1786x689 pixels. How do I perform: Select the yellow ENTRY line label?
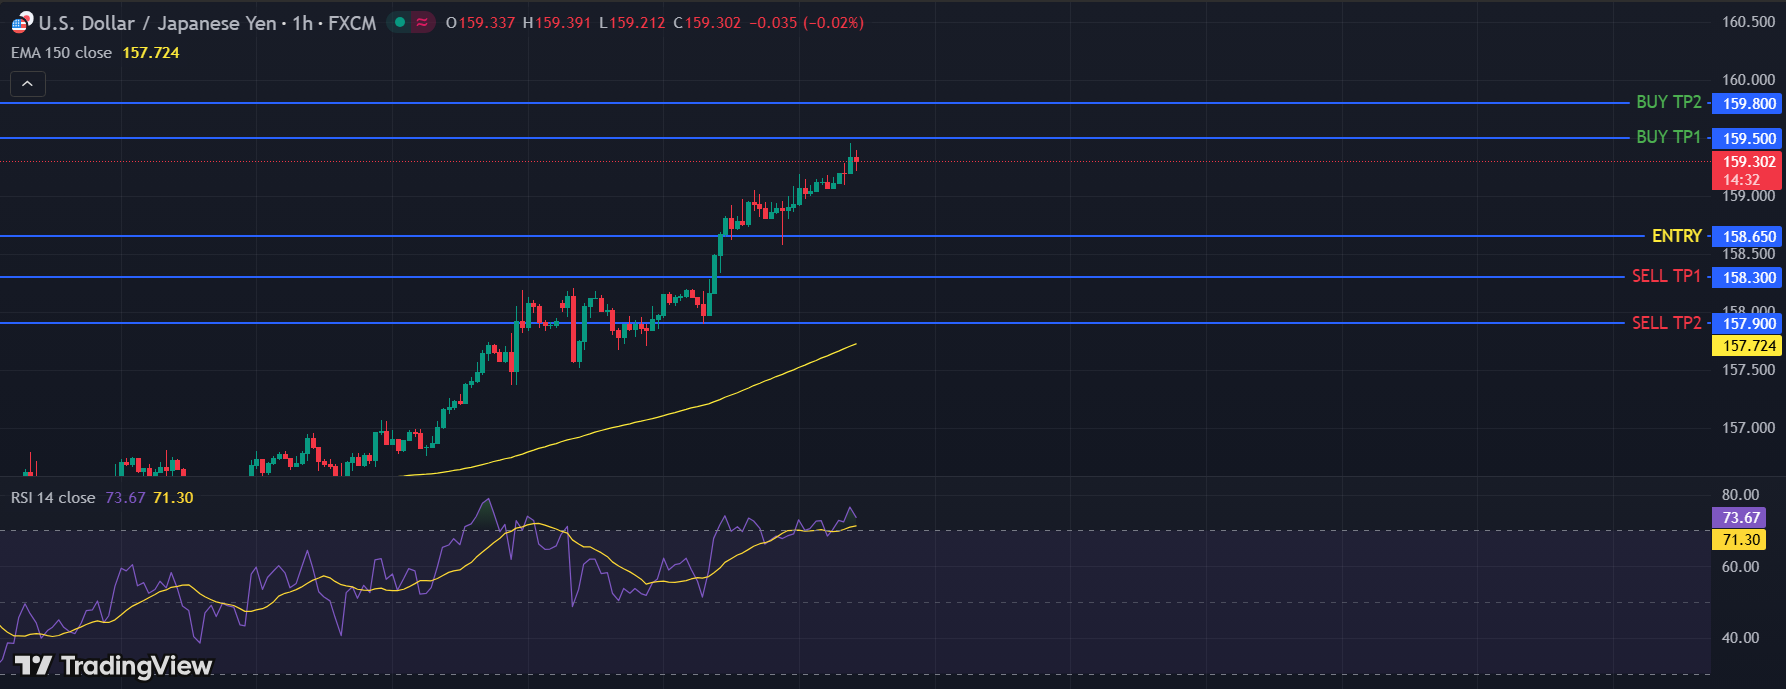[1676, 236]
